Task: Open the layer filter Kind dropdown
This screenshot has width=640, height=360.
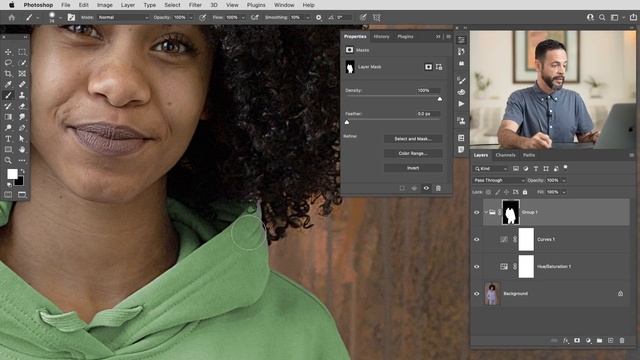Action: [491, 169]
